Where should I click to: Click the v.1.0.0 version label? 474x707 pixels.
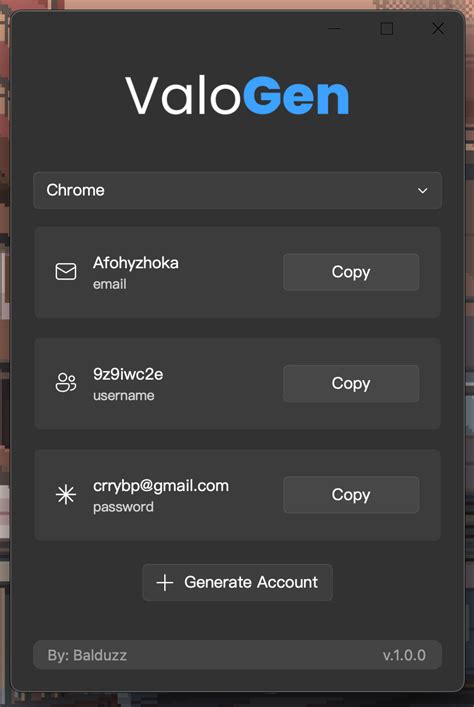click(x=404, y=655)
